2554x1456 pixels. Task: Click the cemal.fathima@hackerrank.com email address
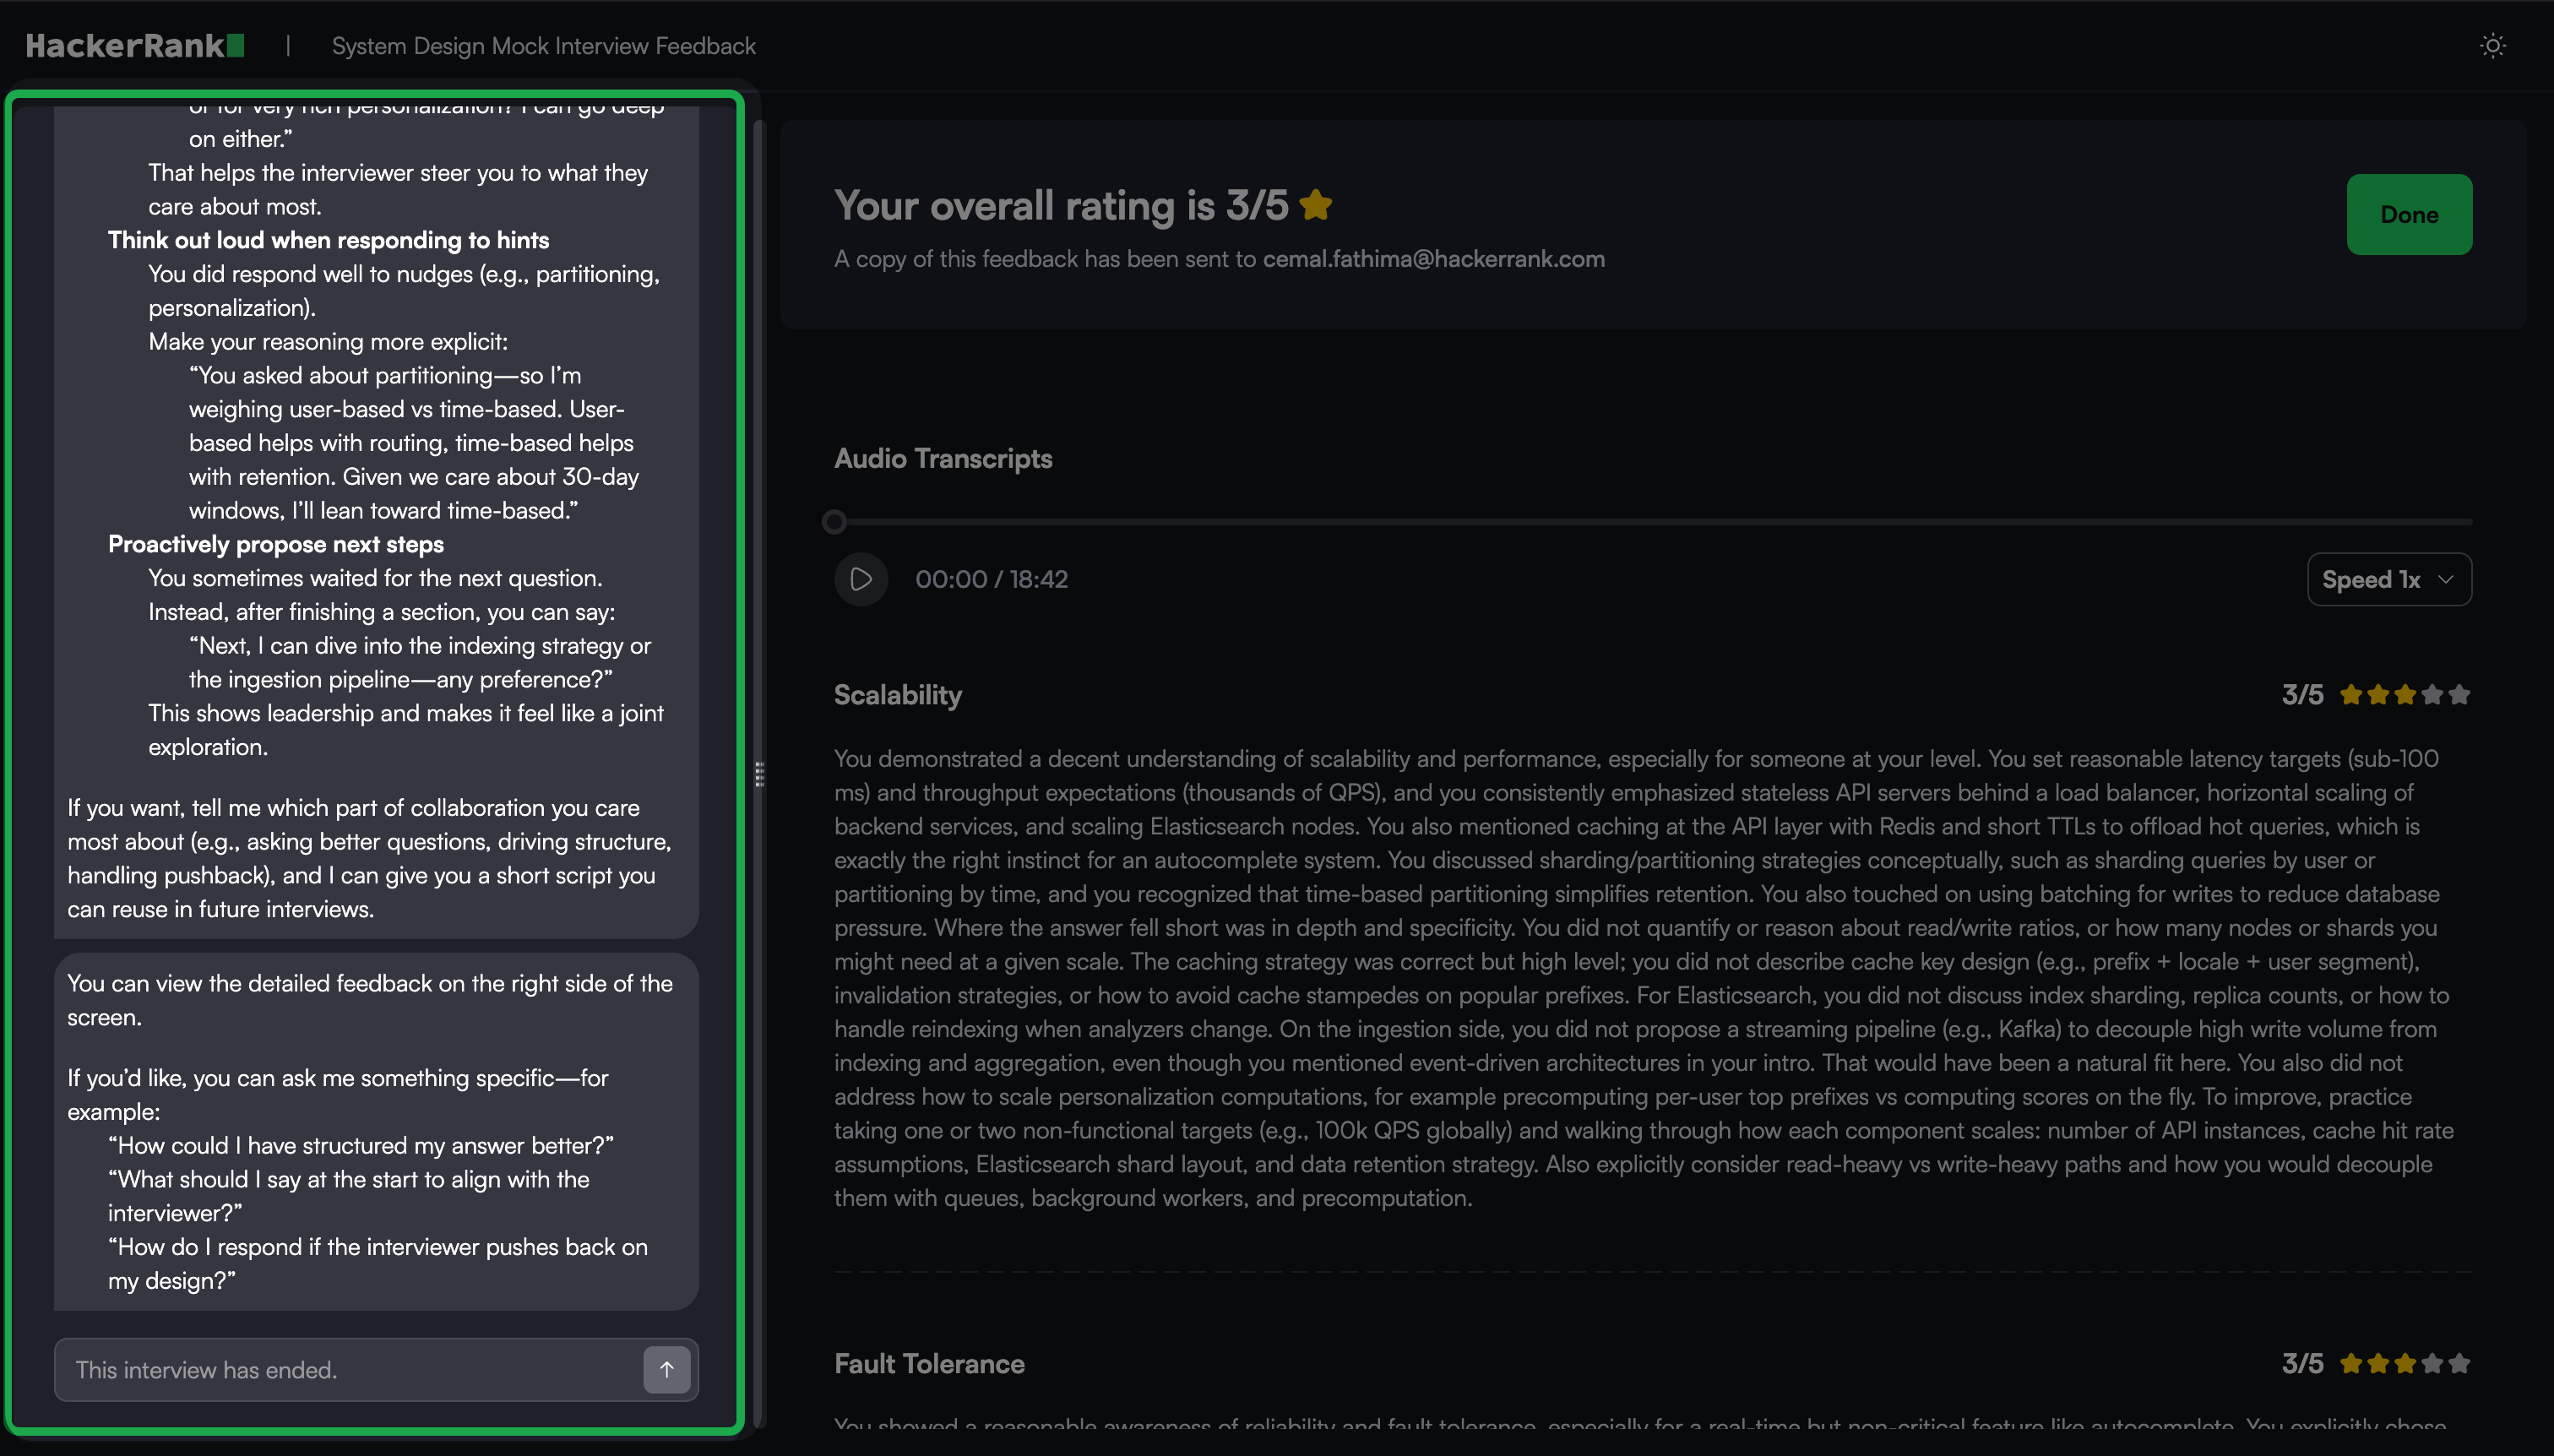click(1433, 259)
